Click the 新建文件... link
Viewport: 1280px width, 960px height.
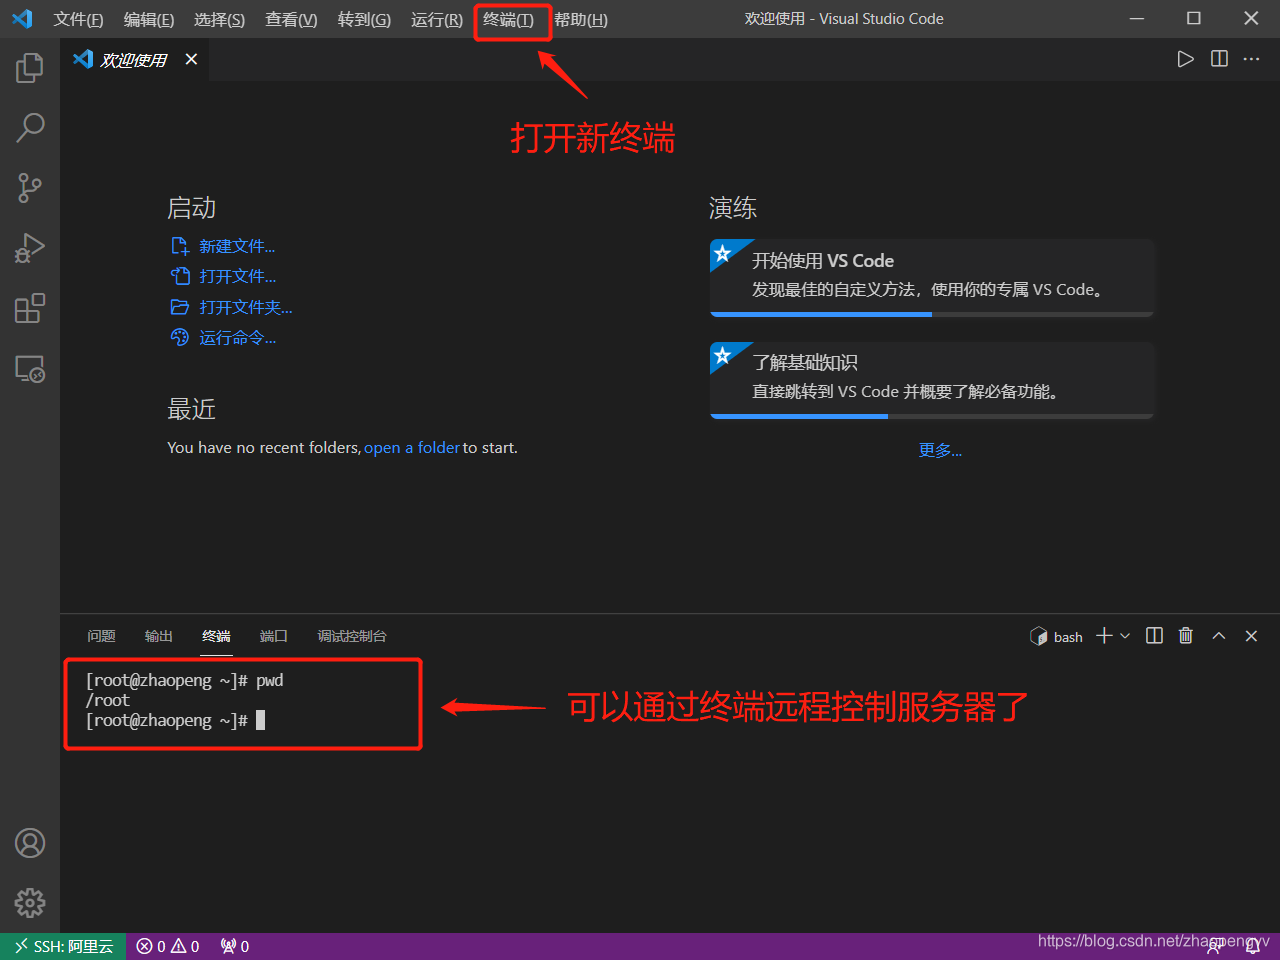click(237, 246)
